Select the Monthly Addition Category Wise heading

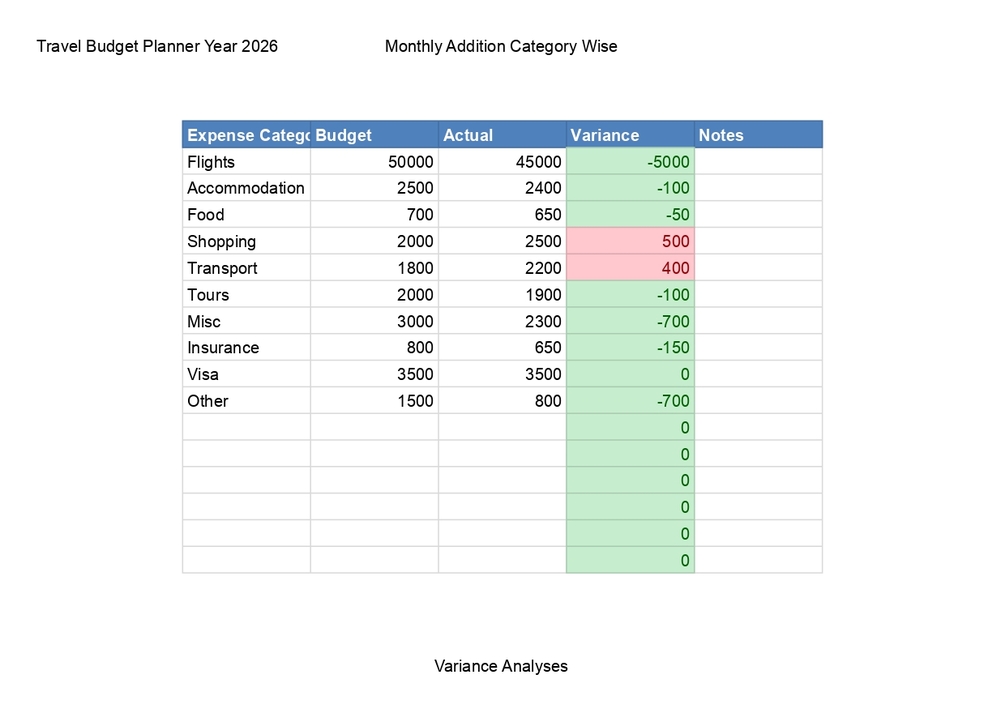(x=501, y=46)
